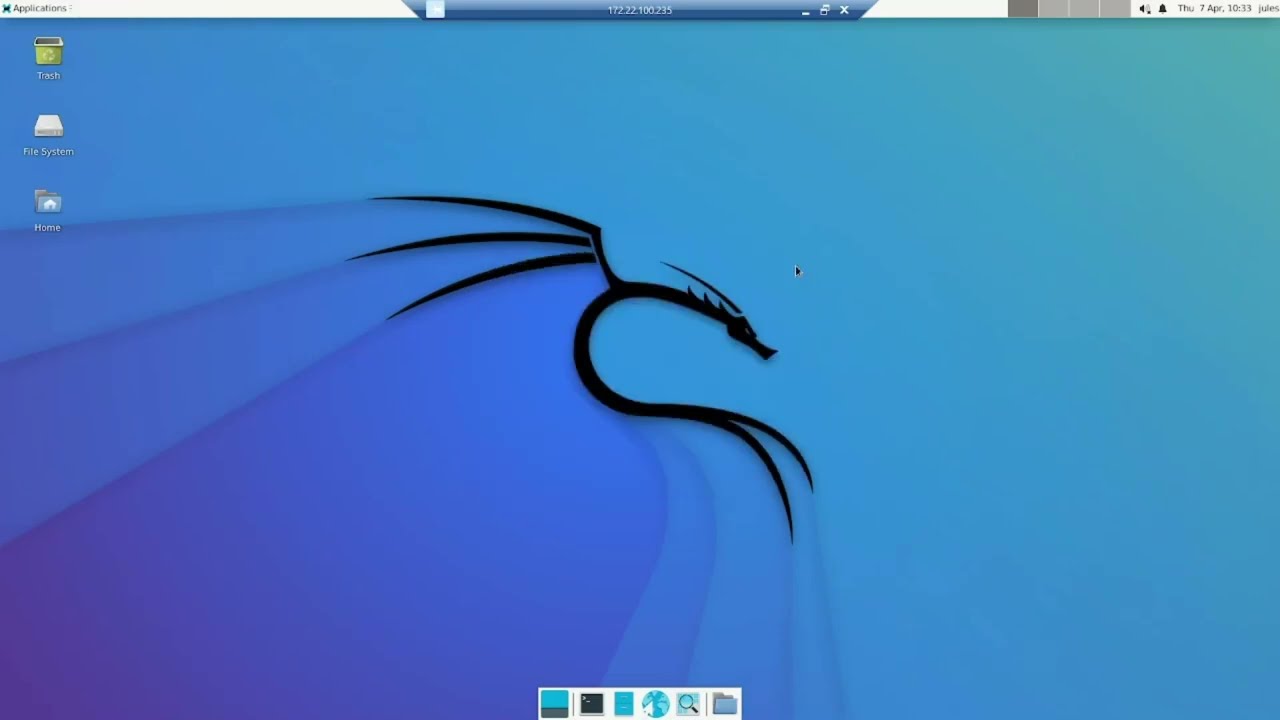The width and height of the screenshot is (1280, 720).
Task: Open the jules user menu
Action: (1268, 8)
